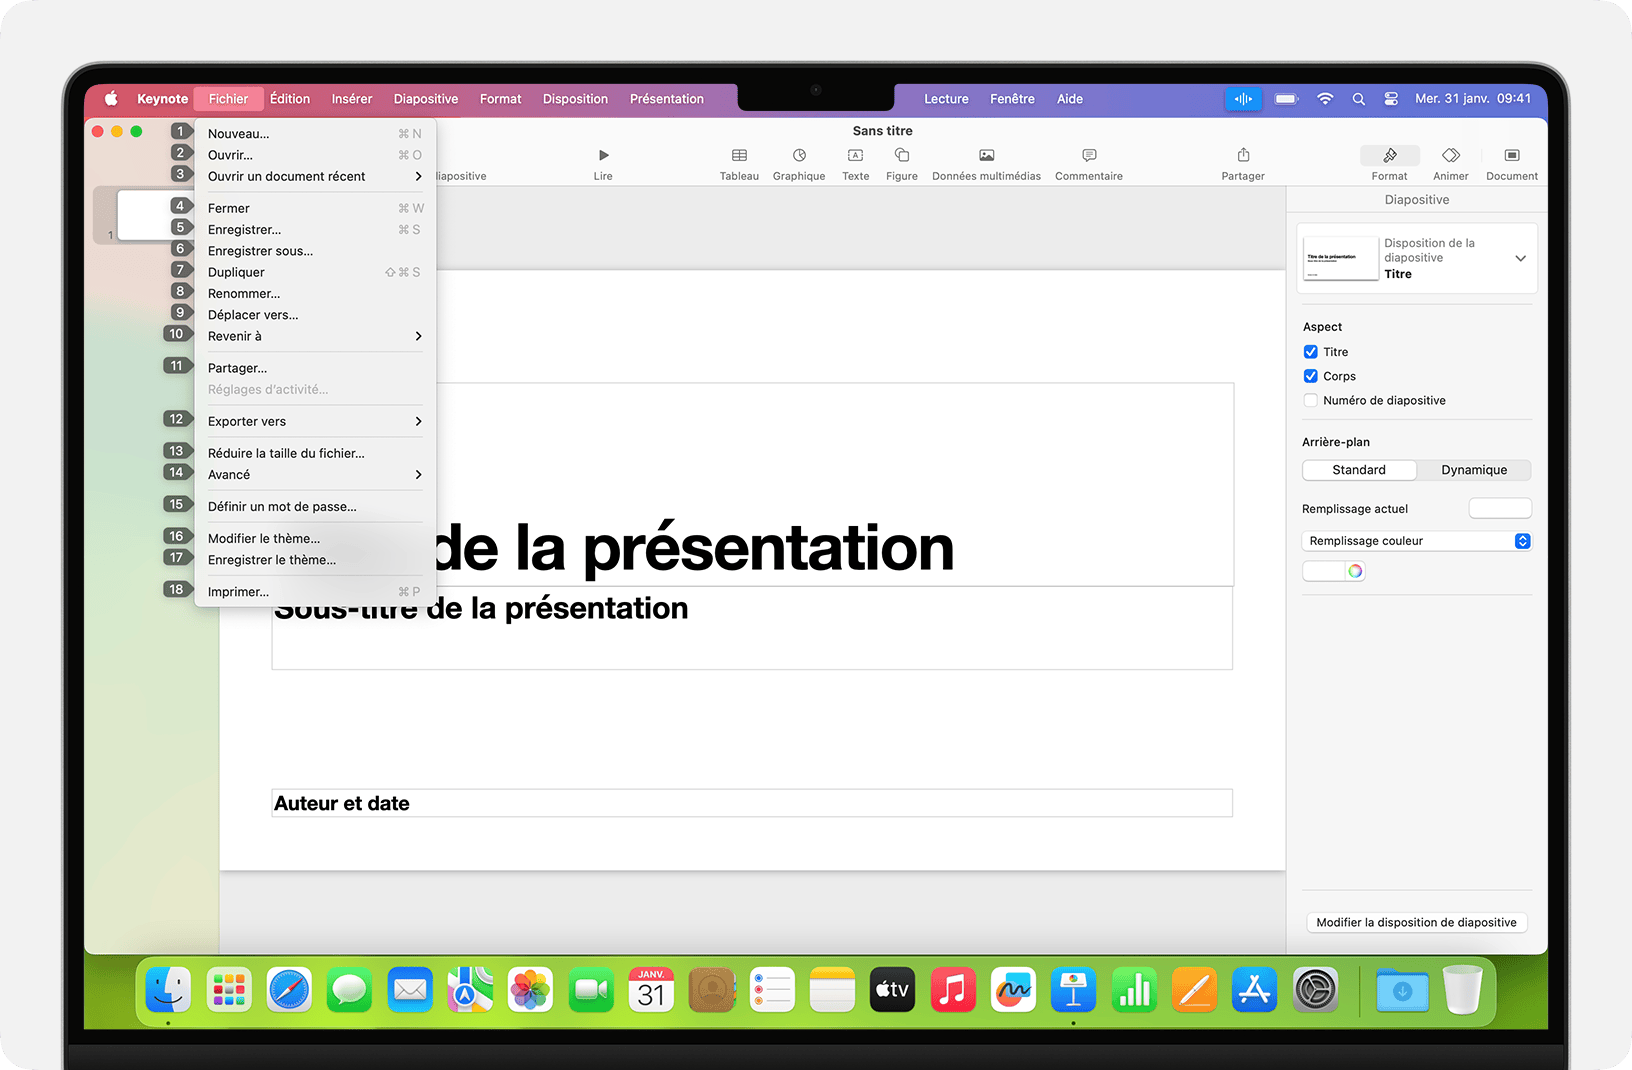Launch Safari from the Dock
This screenshot has width=1632, height=1070.
(x=289, y=991)
